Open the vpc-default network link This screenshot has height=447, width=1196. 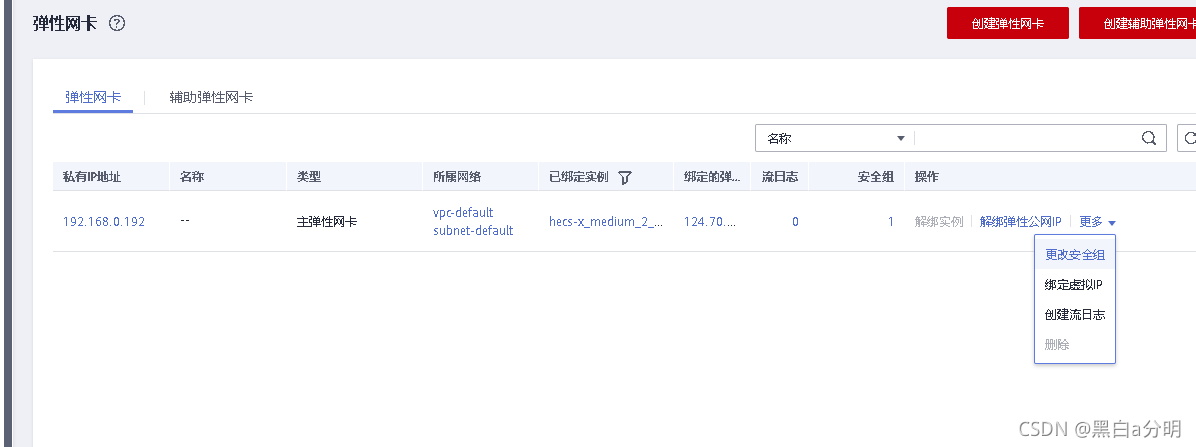tap(463, 212)
